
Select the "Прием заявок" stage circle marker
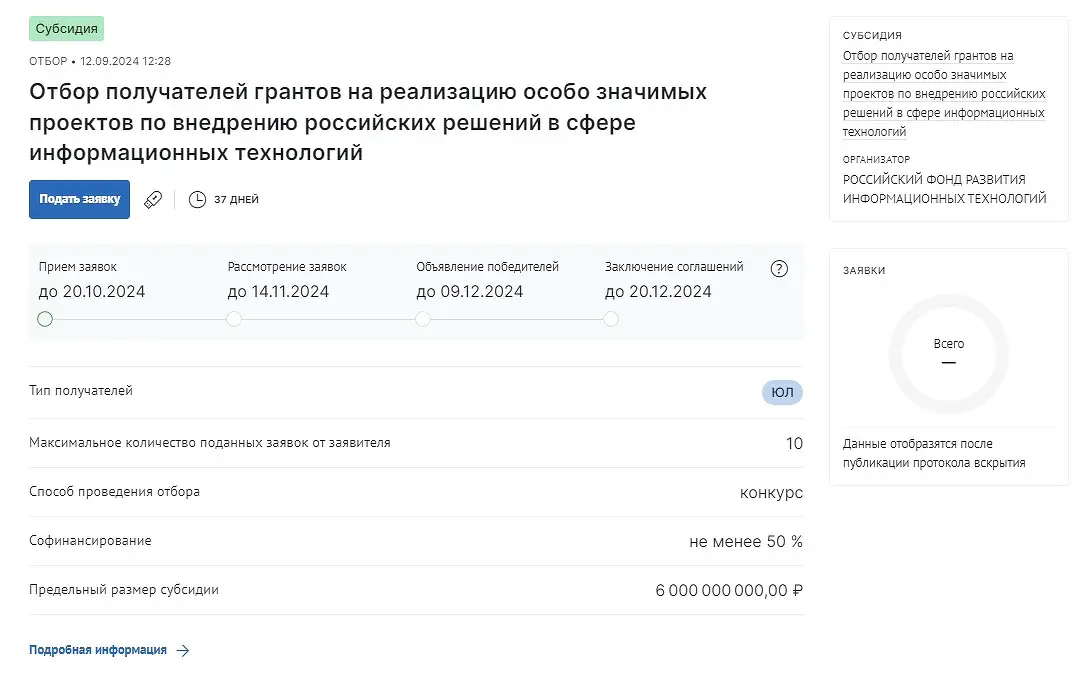(x=45, y=319)
